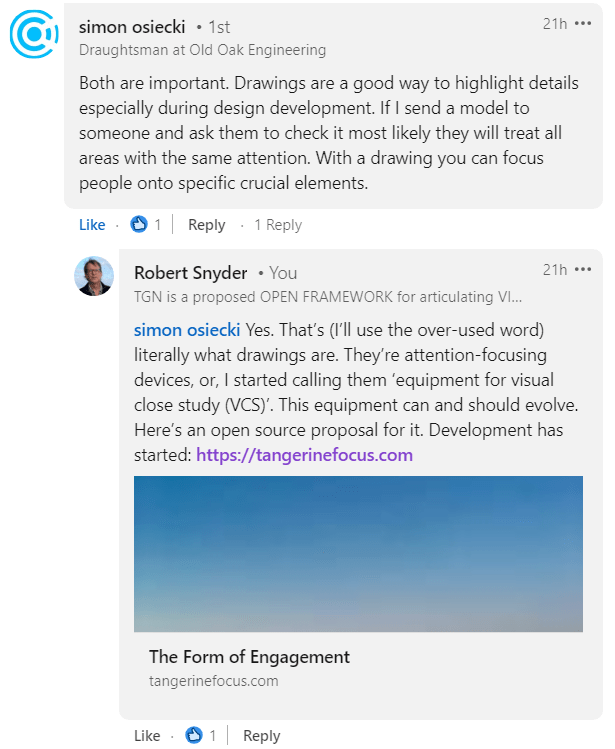Viewport: 615px width, 749px height.
Task: Click the 21h timestamp on Robert's reply
Action: [x=555, y=270]
